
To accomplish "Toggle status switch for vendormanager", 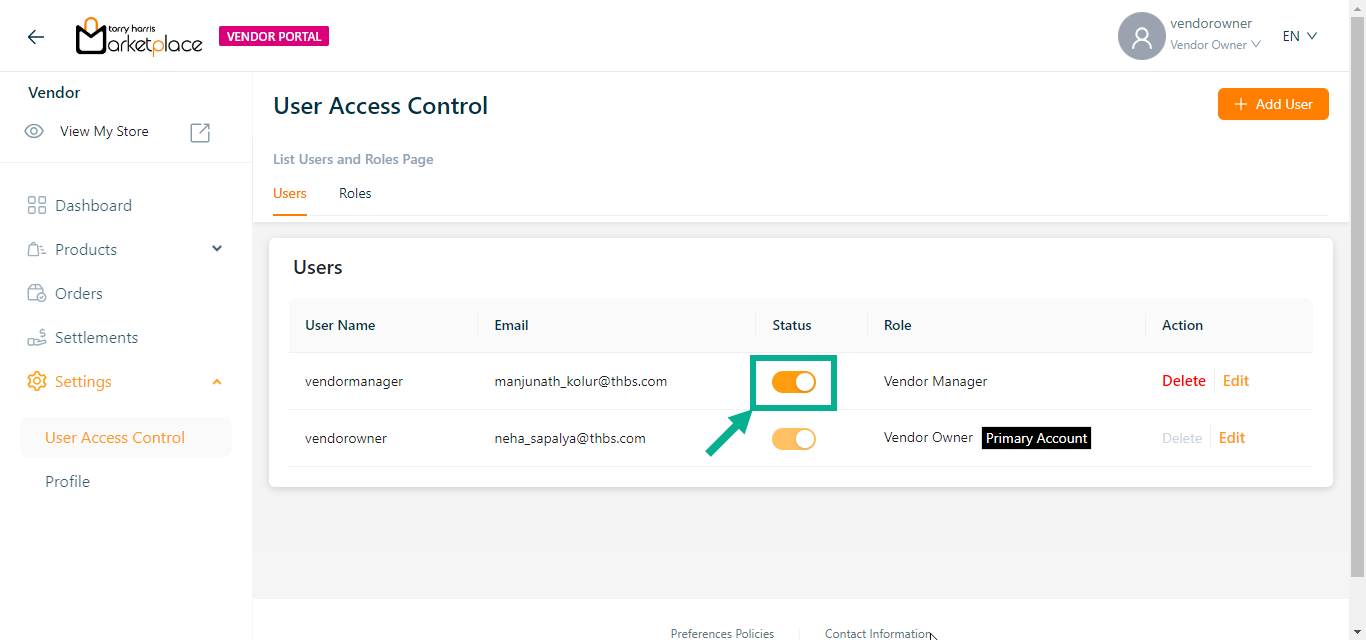I will click(794, 381).
